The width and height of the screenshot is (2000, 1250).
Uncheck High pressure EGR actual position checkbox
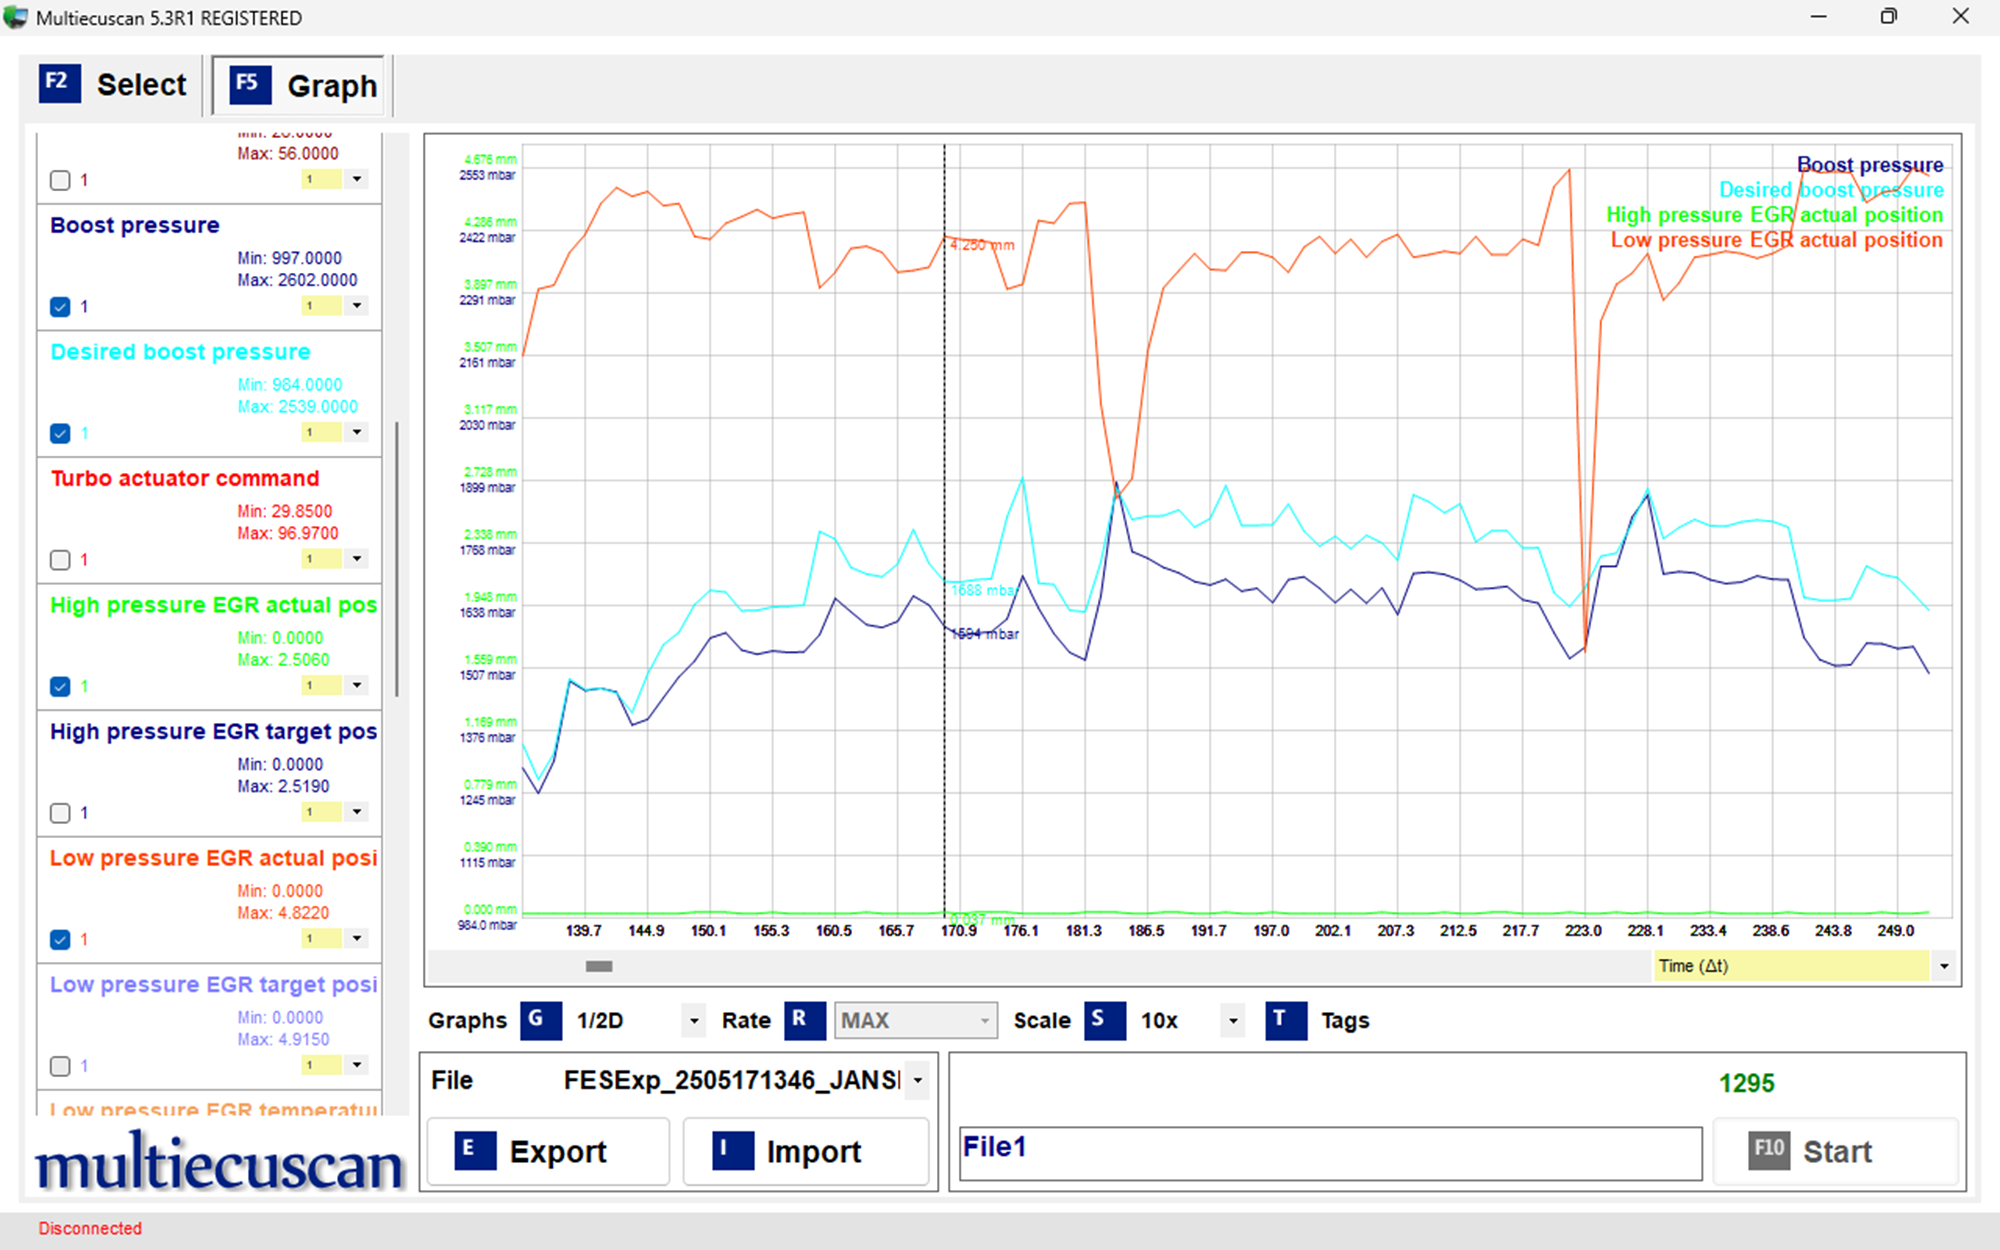tap(60, 686)
